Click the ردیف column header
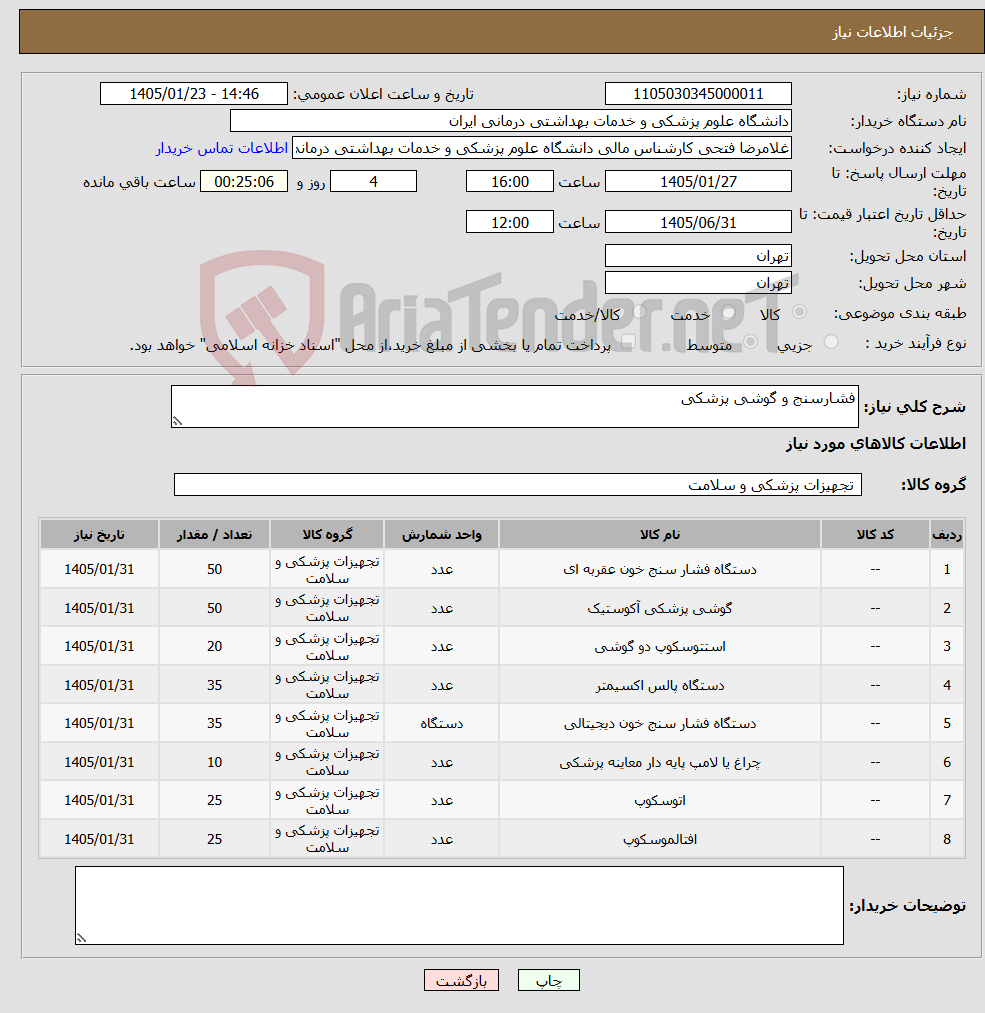 pos(947,534)
